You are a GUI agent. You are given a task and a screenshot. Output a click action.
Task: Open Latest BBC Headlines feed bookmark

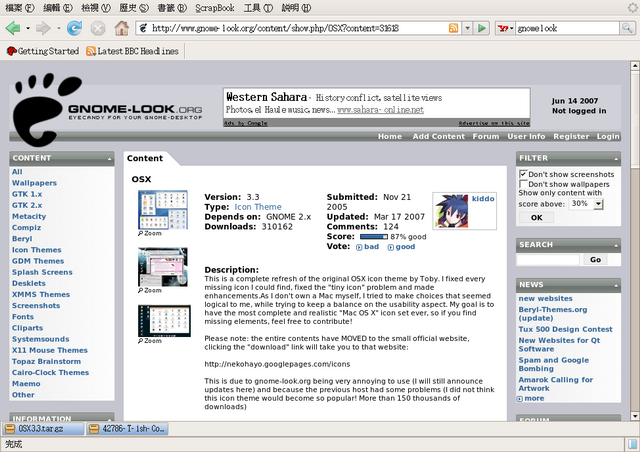point(133,51)
